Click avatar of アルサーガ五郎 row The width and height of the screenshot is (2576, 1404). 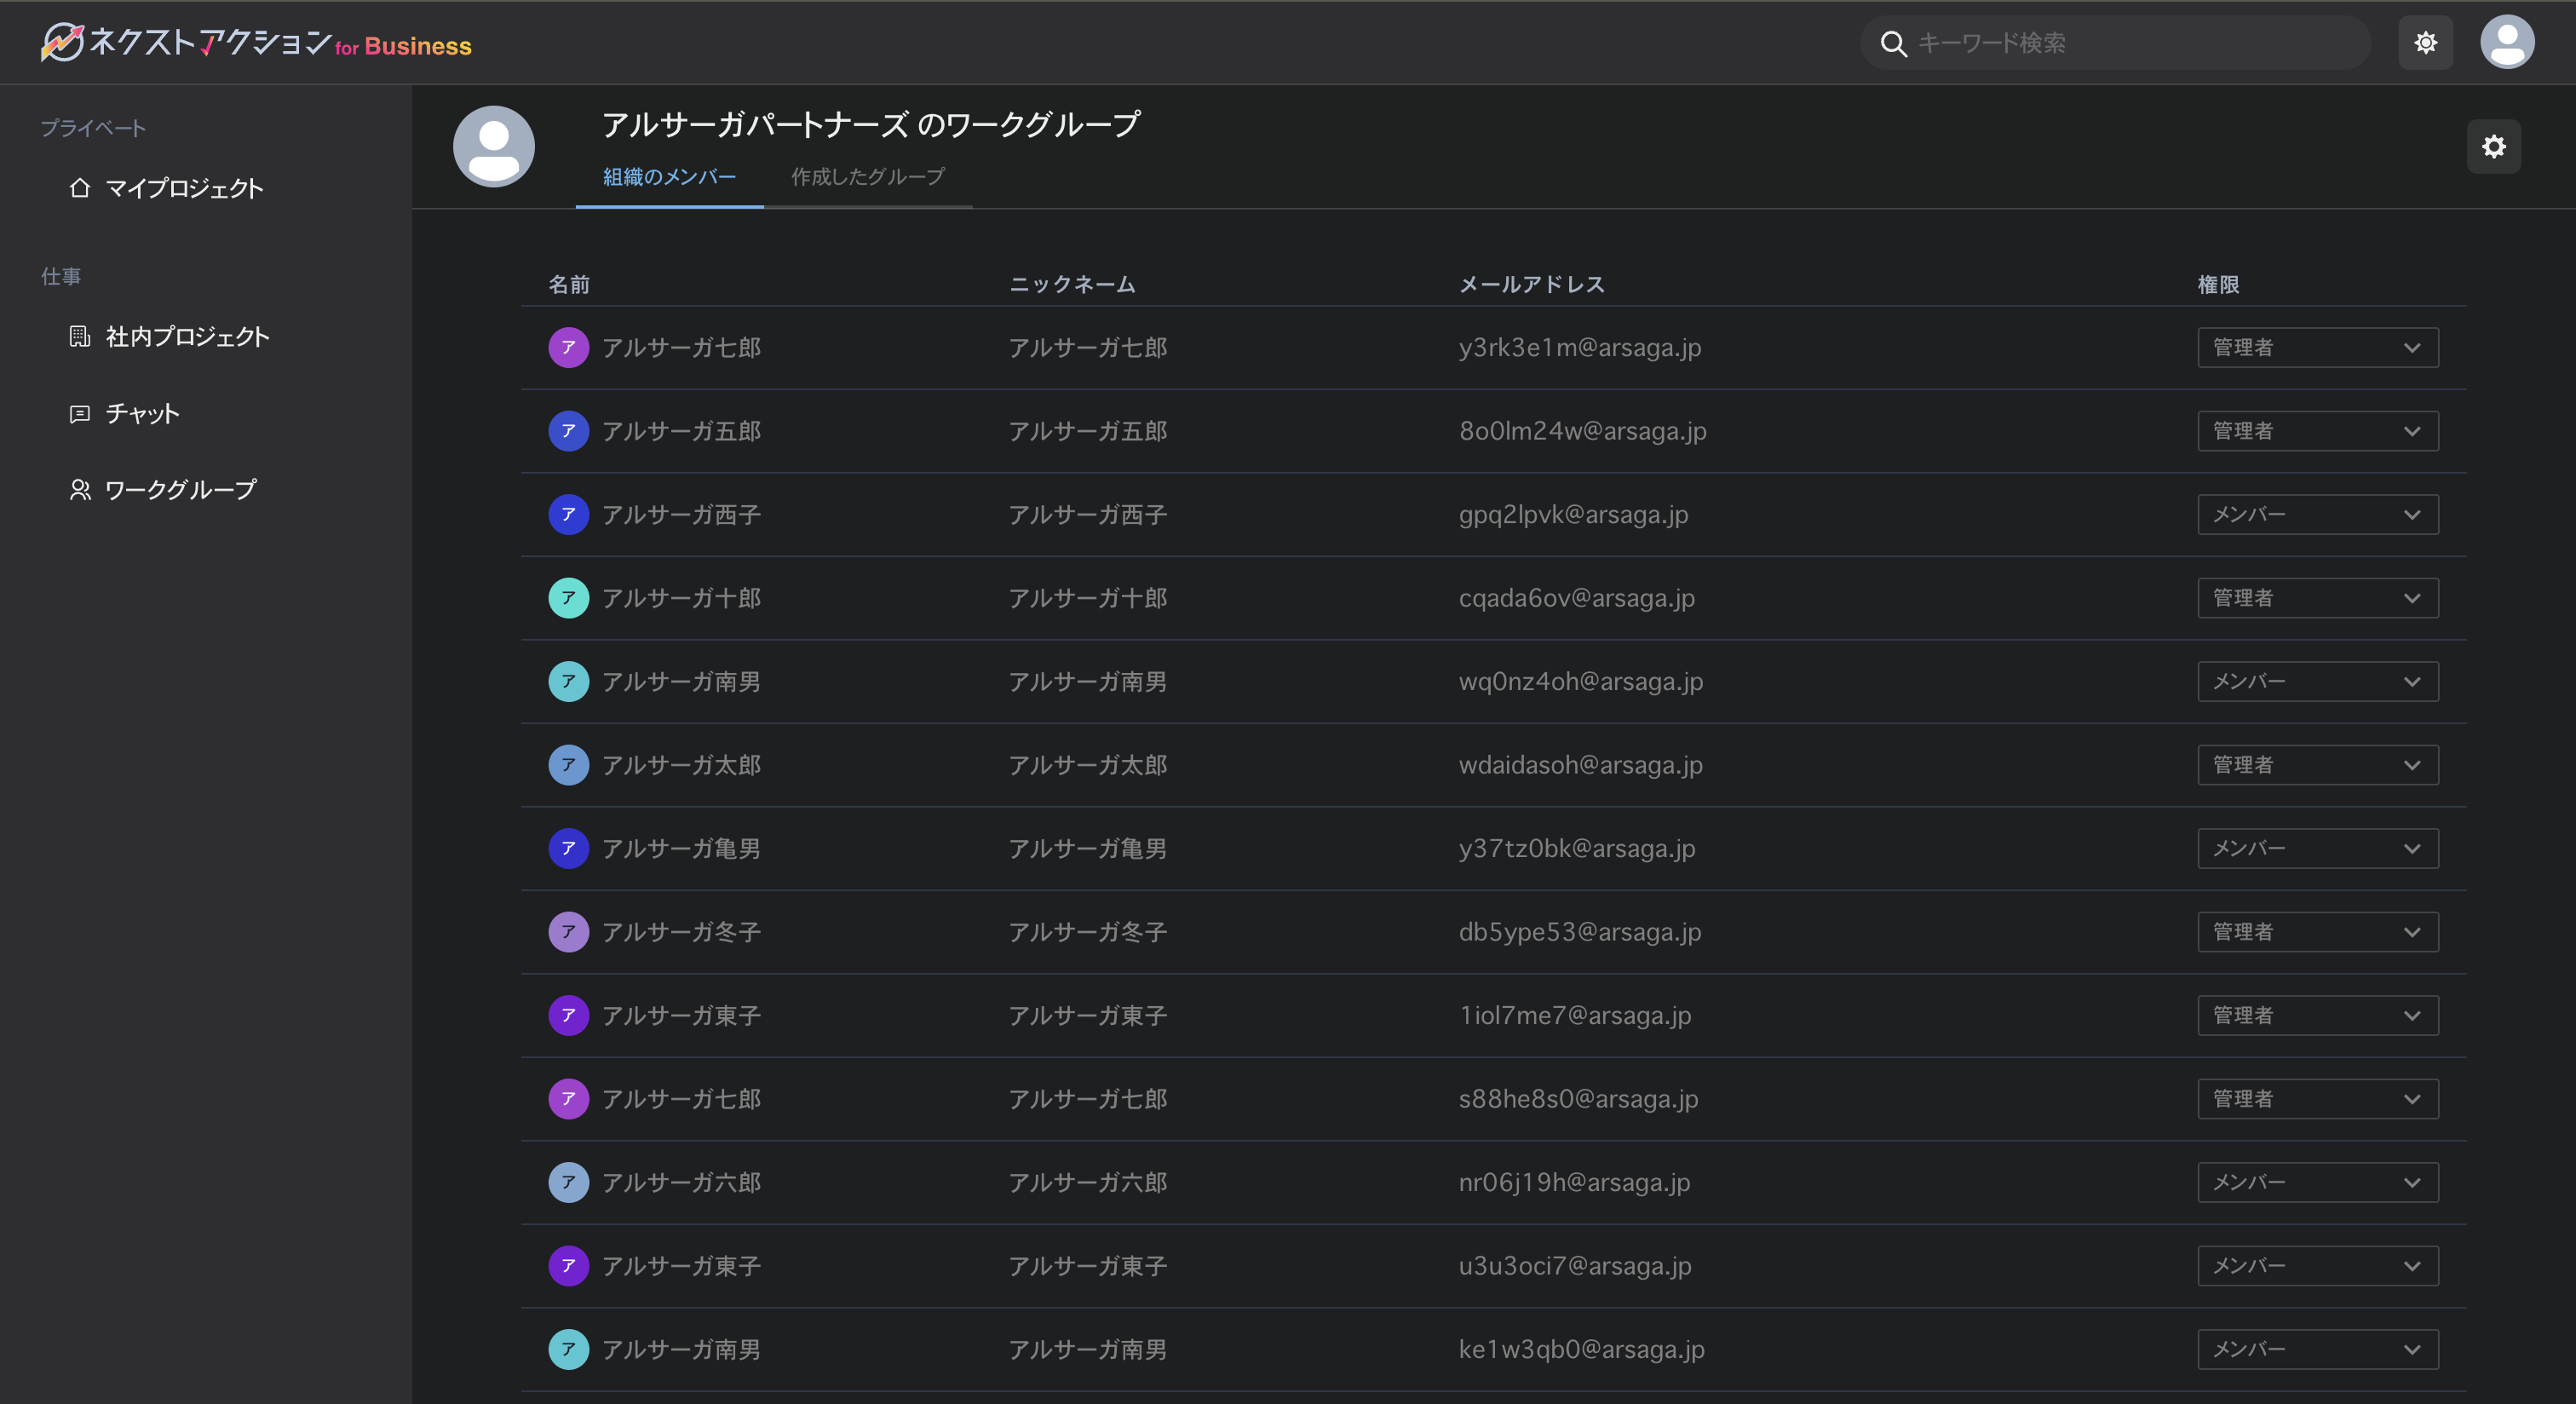coord(568,431)
